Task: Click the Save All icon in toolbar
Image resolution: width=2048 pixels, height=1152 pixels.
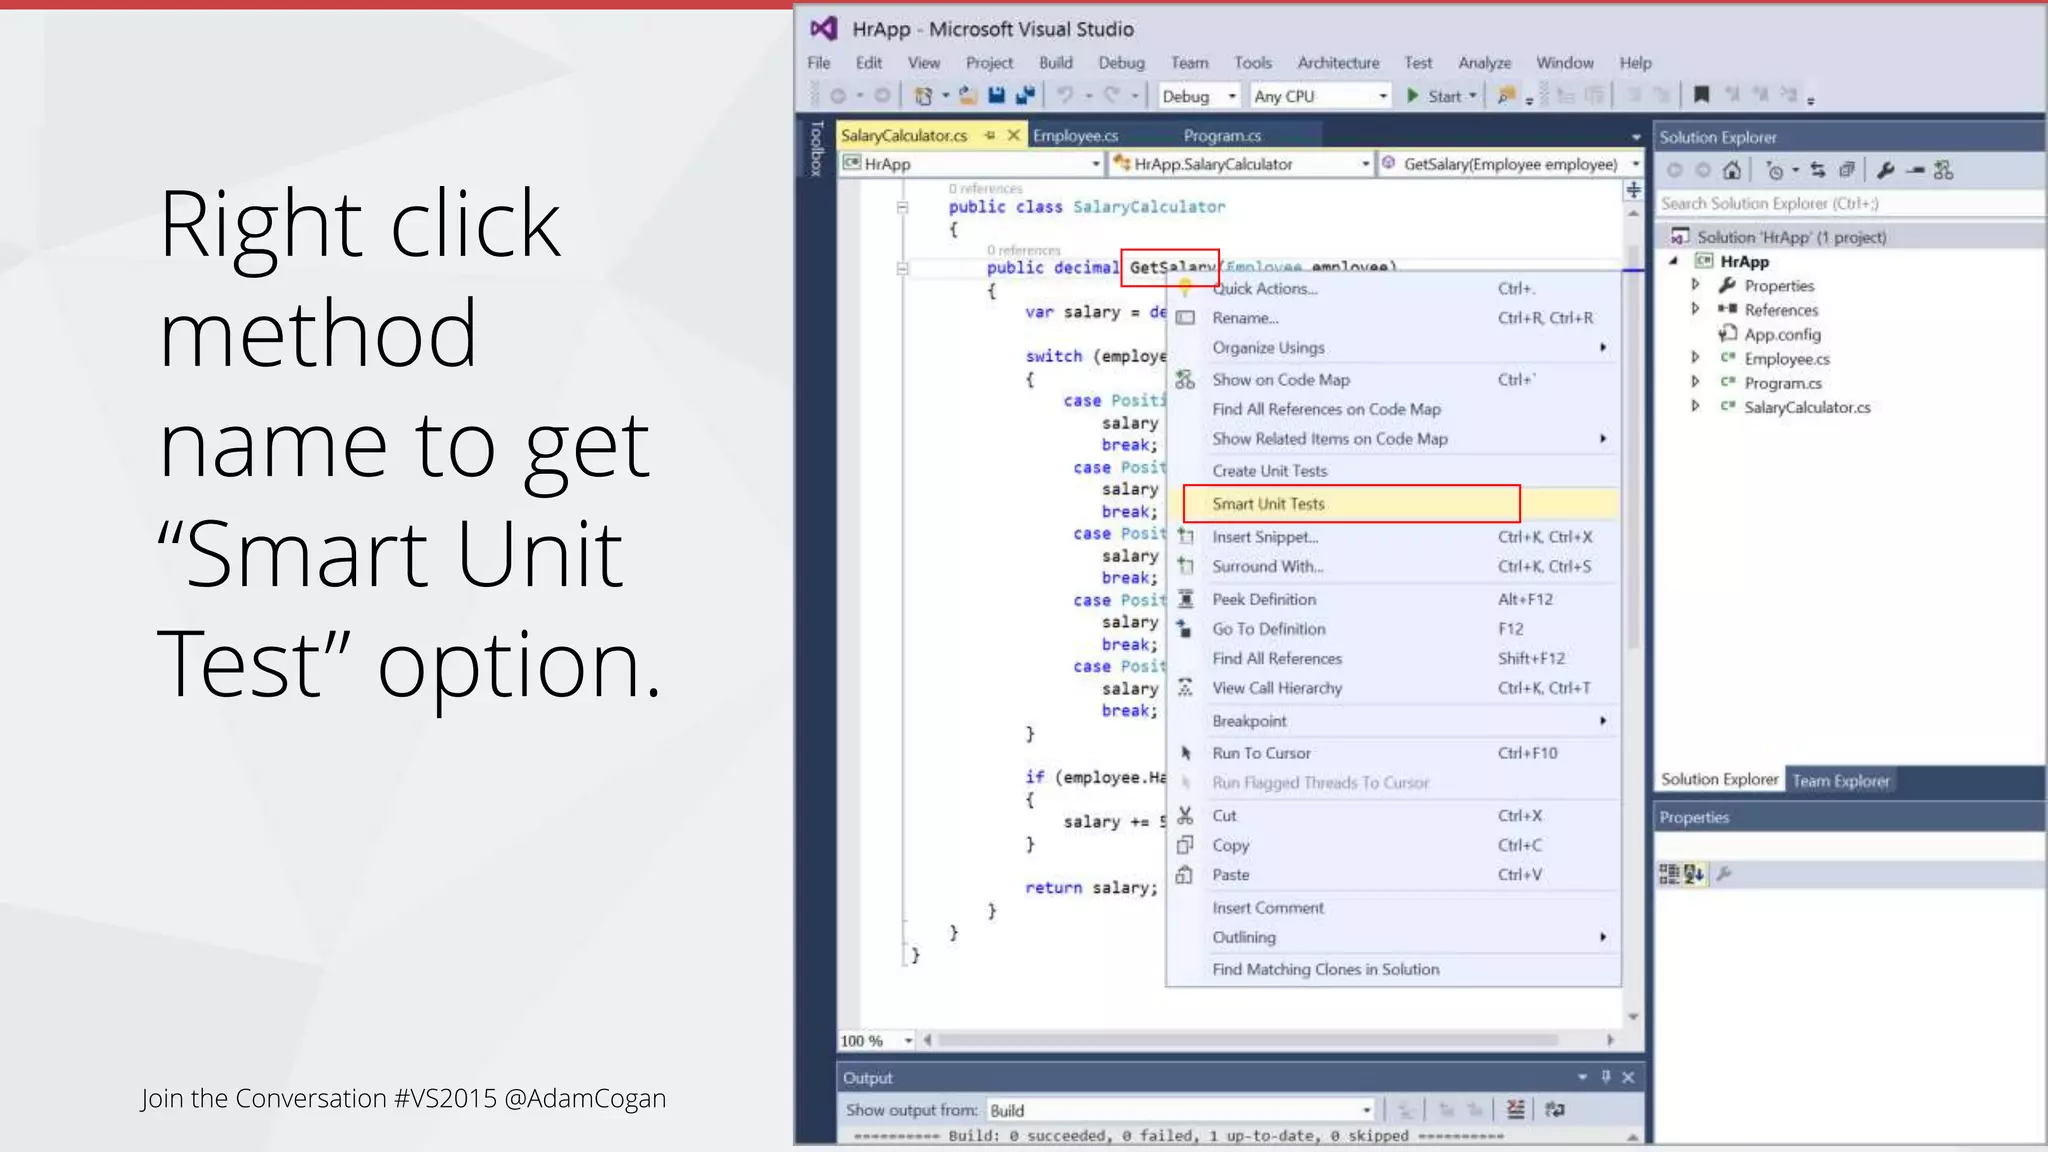Action: [x=1024, y=95]
